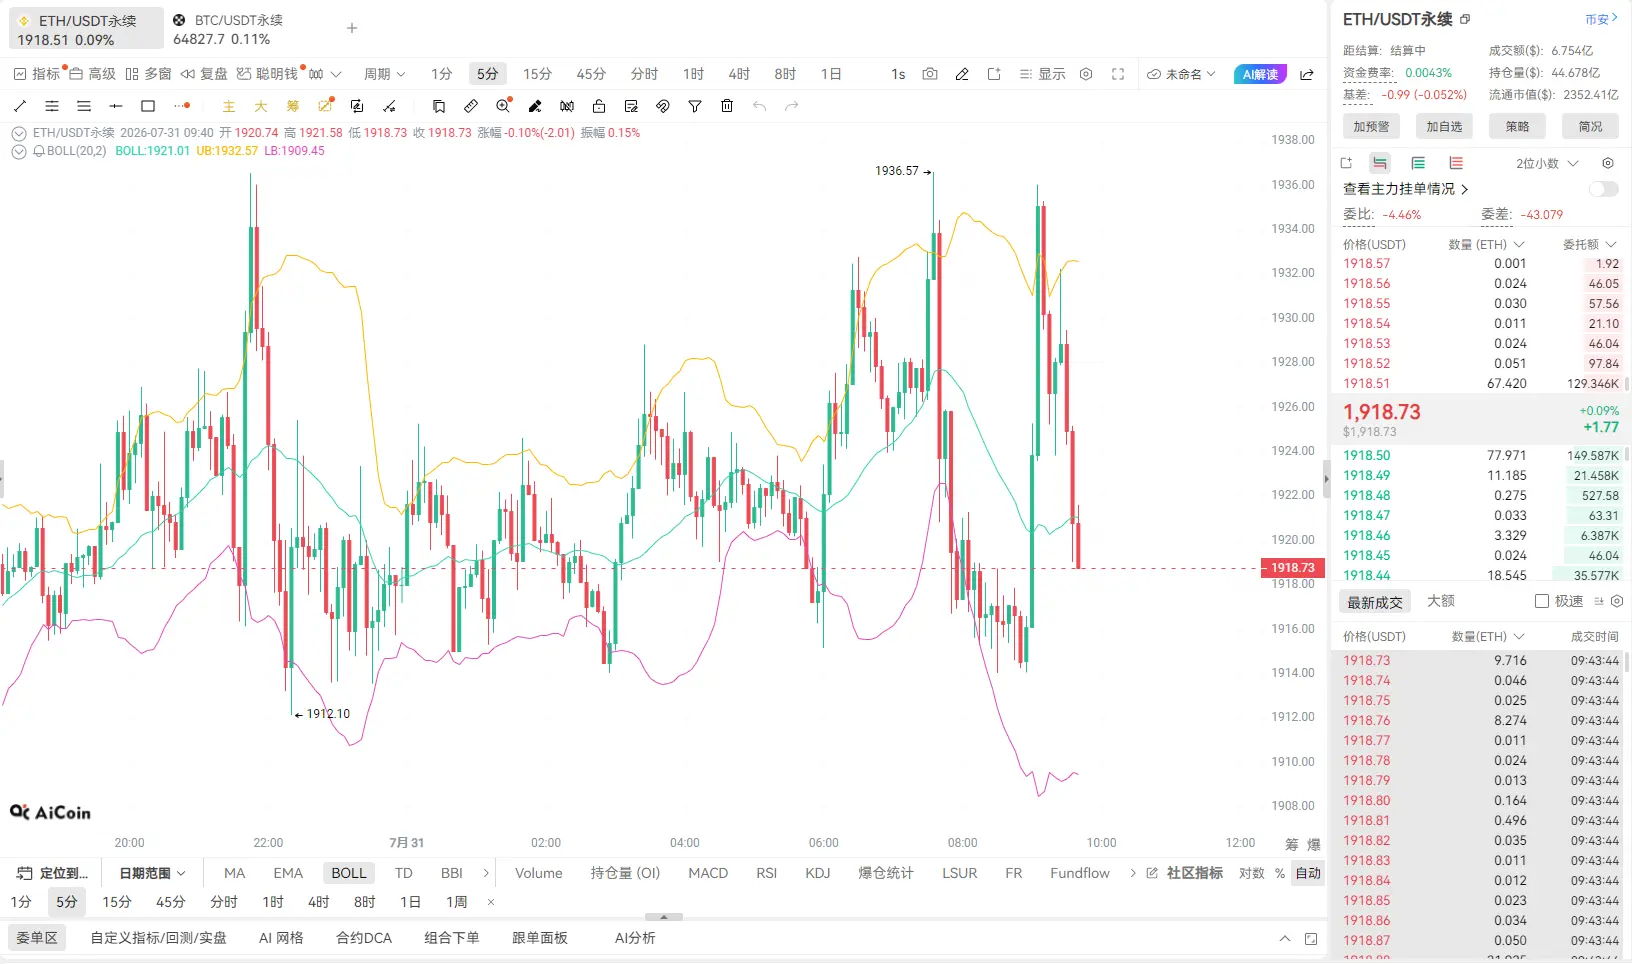The image size is (1632, 964).
Task: Take a chart snapshot with camera icon
Action: click(930, 74)
